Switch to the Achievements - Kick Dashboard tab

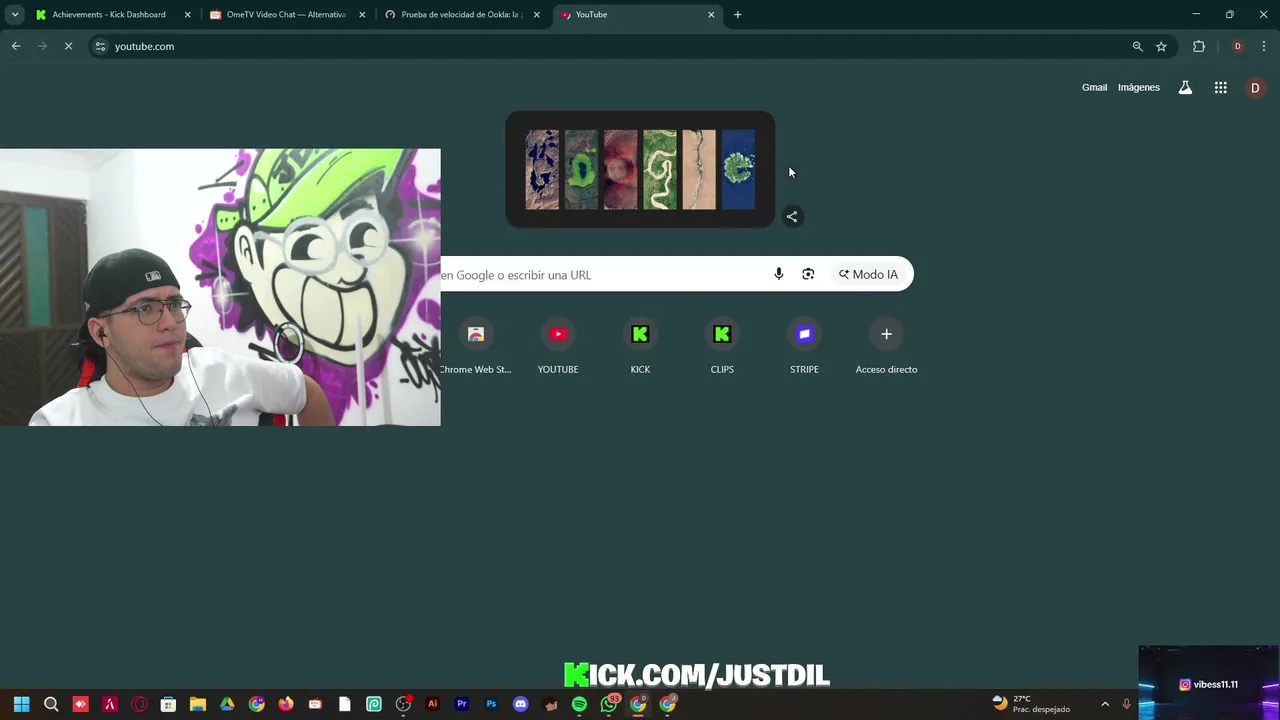pos(112,15)
